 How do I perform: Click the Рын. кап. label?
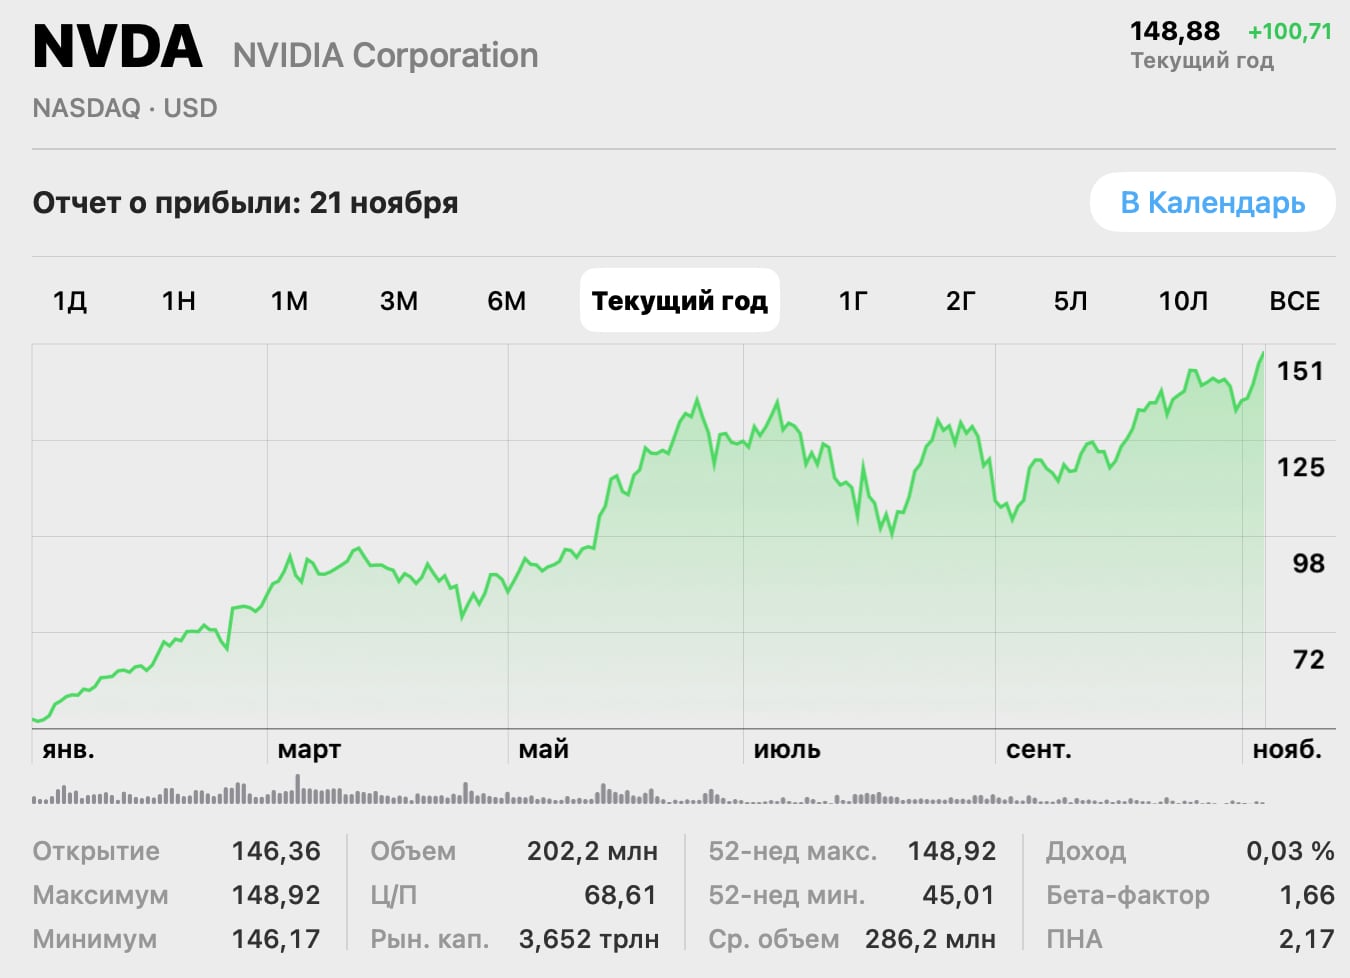click(x=430, y=939)
